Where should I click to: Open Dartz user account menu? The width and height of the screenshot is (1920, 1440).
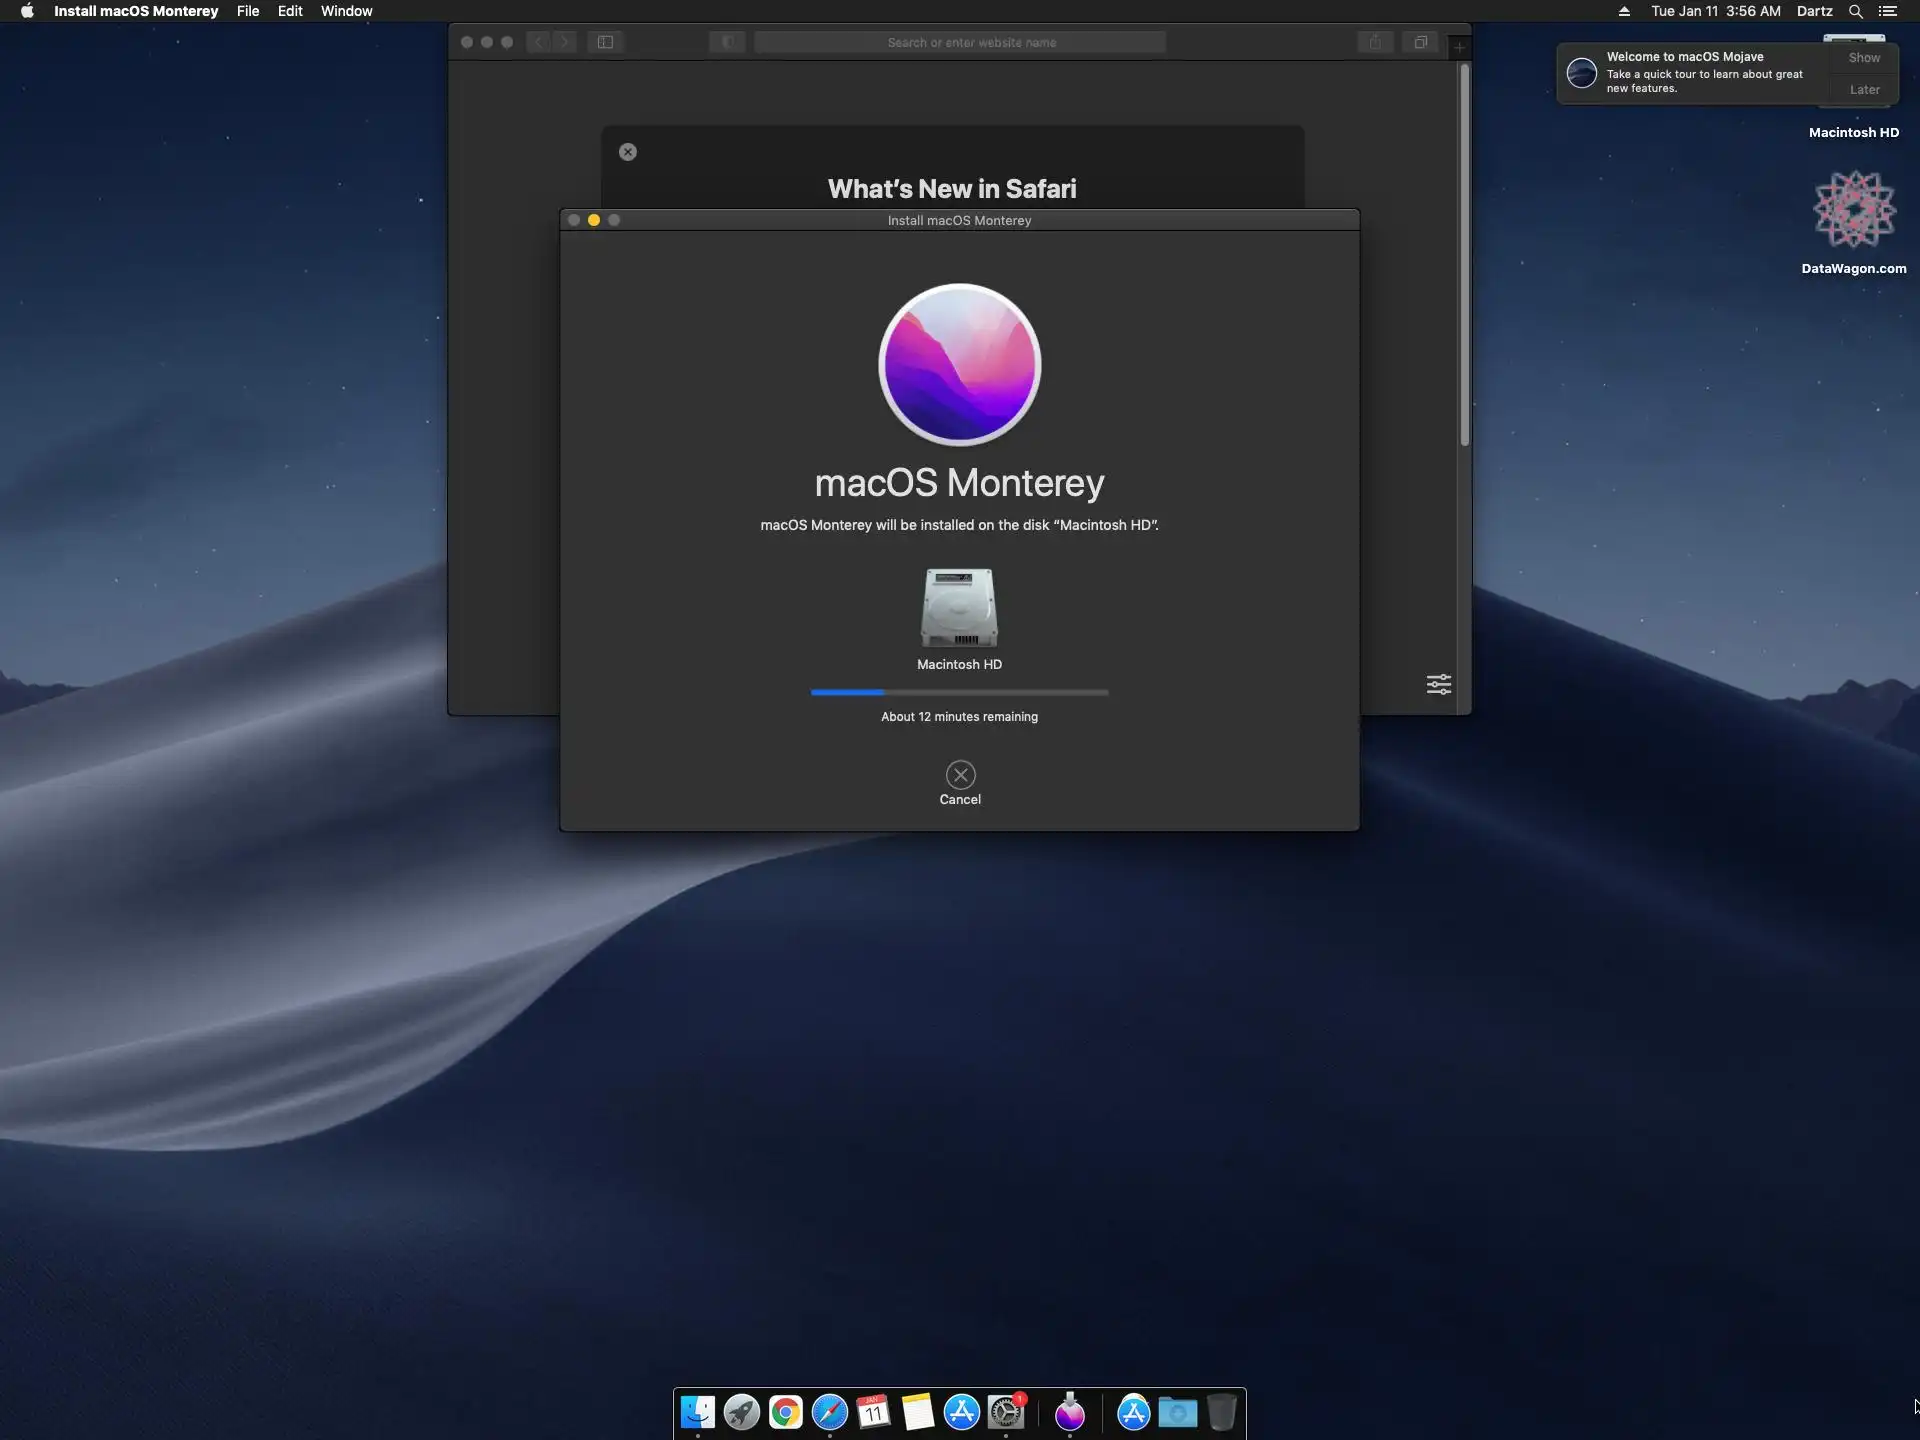1814,11
